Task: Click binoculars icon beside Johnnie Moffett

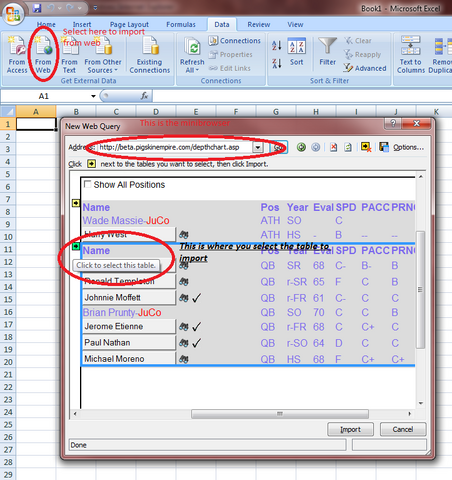Action: coord(183,297)
